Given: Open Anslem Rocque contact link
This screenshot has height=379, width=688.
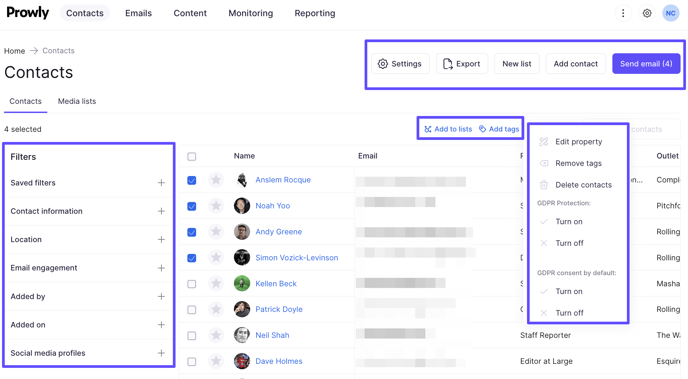Looking at the screenshot, I should point(283,180).
